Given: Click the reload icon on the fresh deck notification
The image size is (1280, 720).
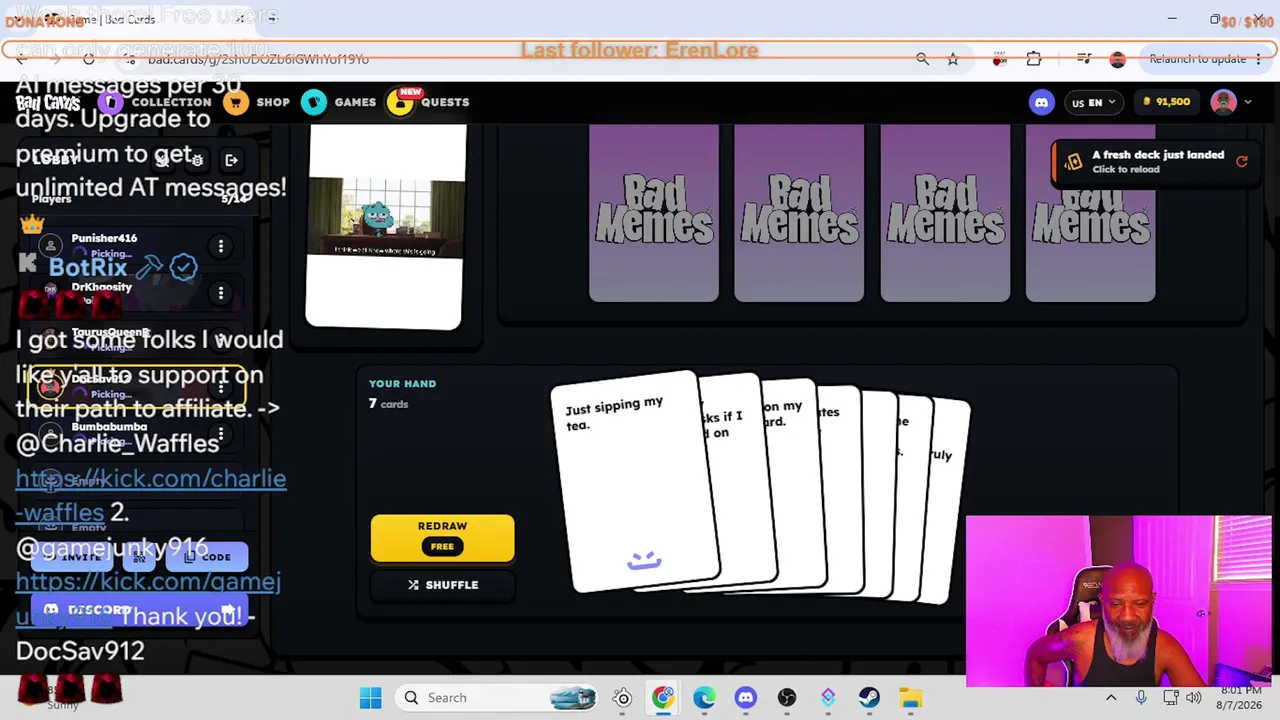Looking at the screenshot, I should click(1241, 161).
